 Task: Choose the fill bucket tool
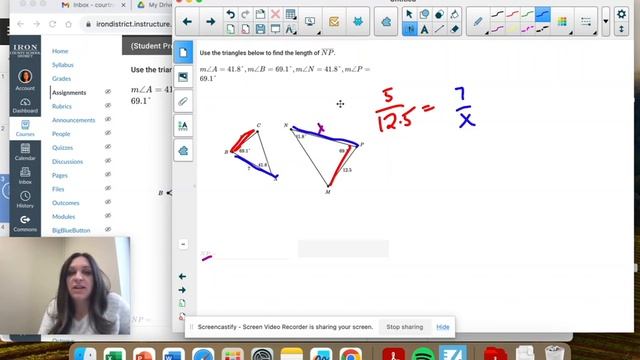pos(454,14)
